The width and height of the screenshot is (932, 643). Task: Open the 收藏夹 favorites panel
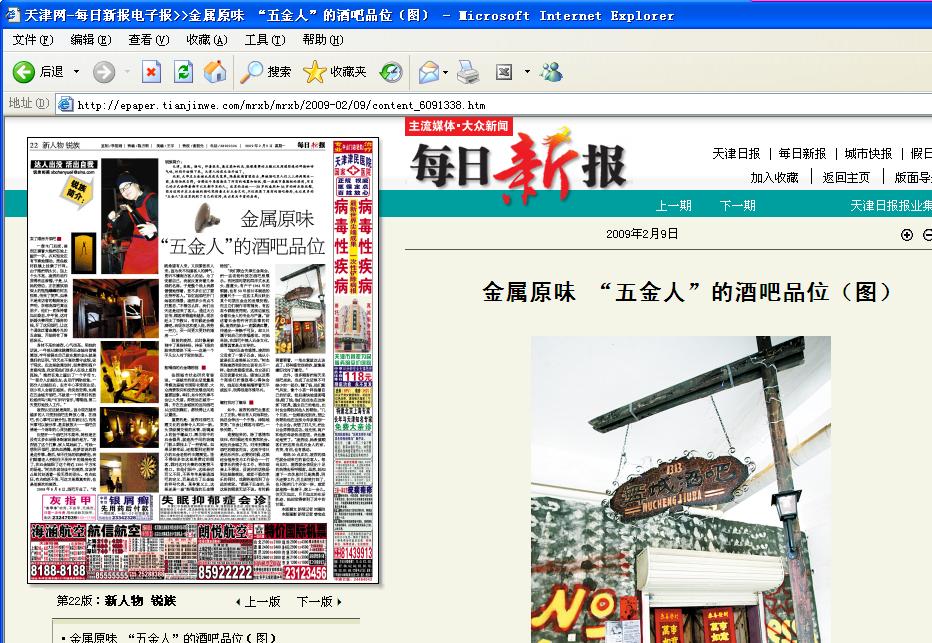pos(335,72)
